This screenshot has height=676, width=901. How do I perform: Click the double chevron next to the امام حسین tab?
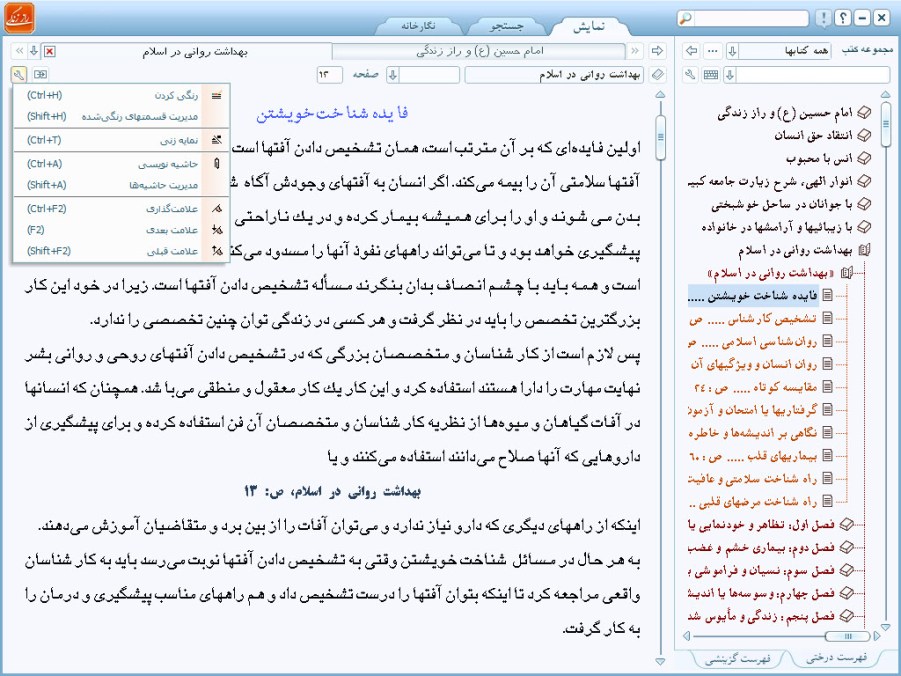click(x=635, y=51)
